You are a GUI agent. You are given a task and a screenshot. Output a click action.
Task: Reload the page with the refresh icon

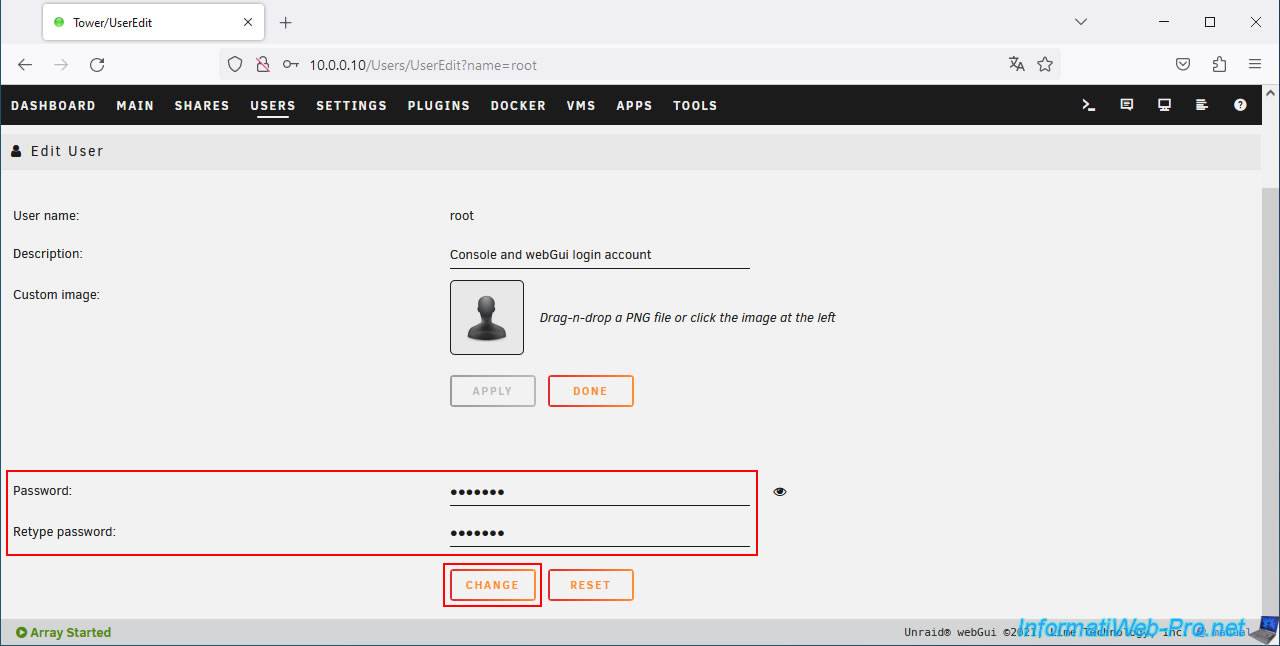pos(97,65)
